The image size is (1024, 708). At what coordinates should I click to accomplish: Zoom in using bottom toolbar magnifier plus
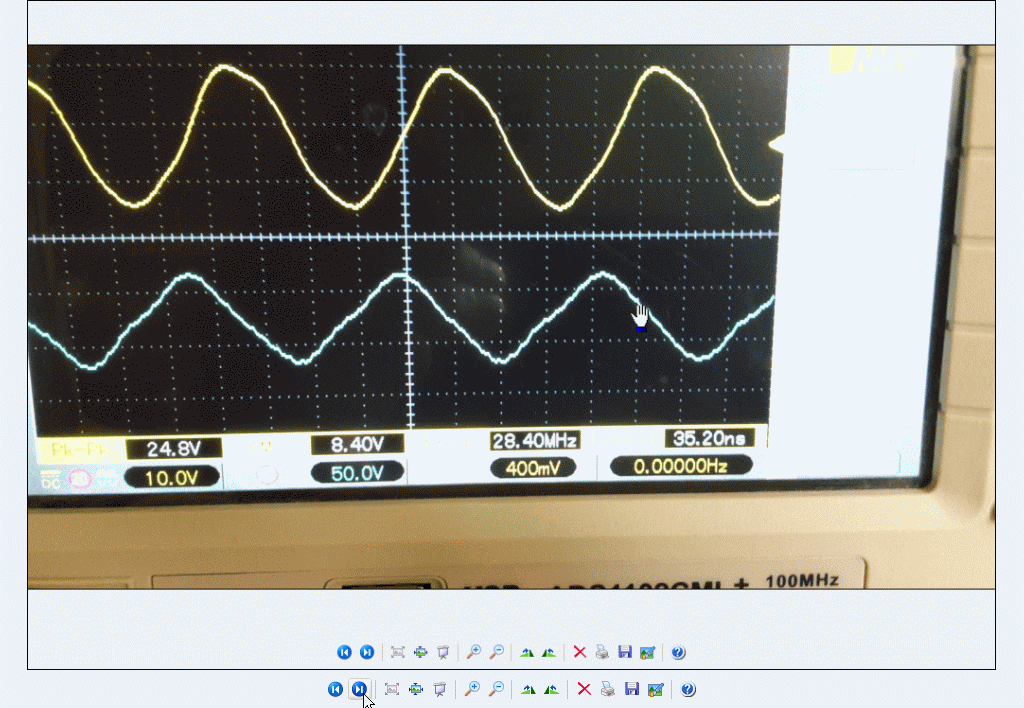pyautogui.click(x=471, y=689)
